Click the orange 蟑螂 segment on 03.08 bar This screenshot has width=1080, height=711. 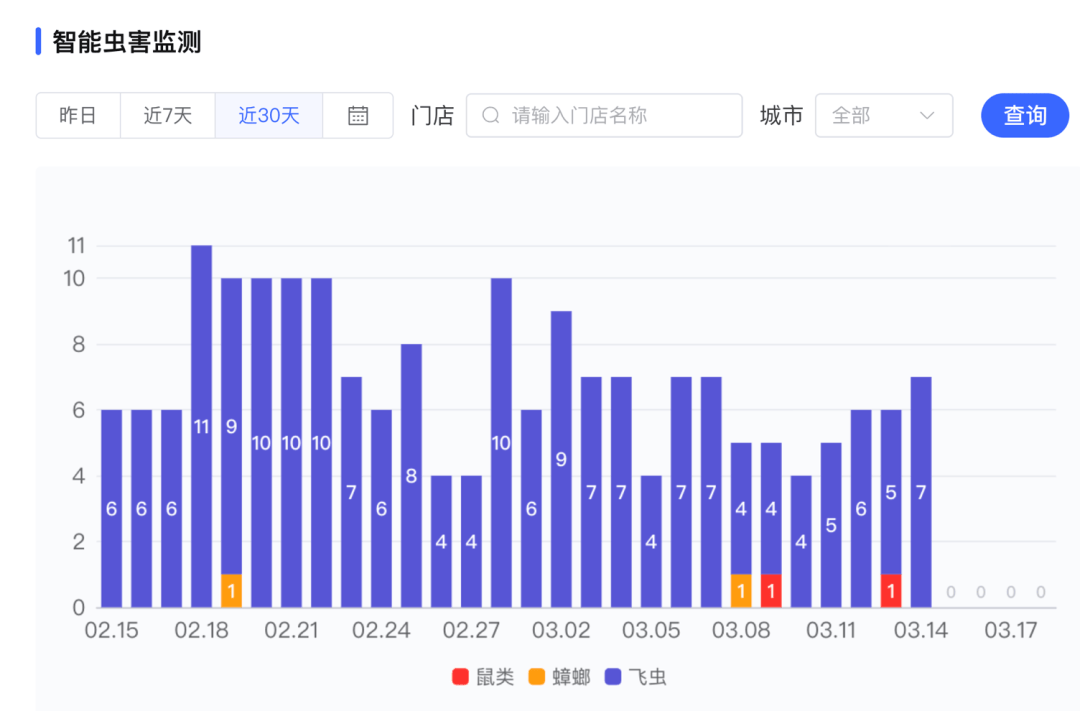tap(741, 591)
